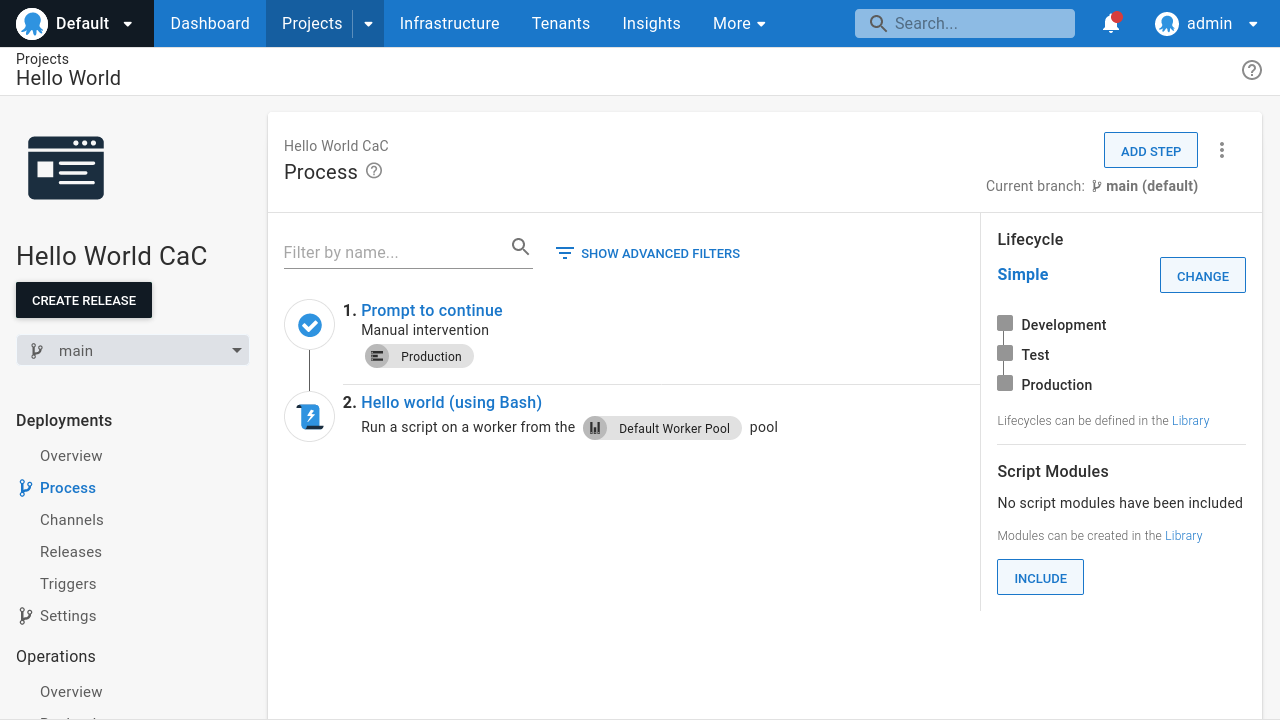Open the overflow menu beside ADD STEP
Image resolution: width=1280 pixels, height=720 pixels.
(x=1222, y=149)
